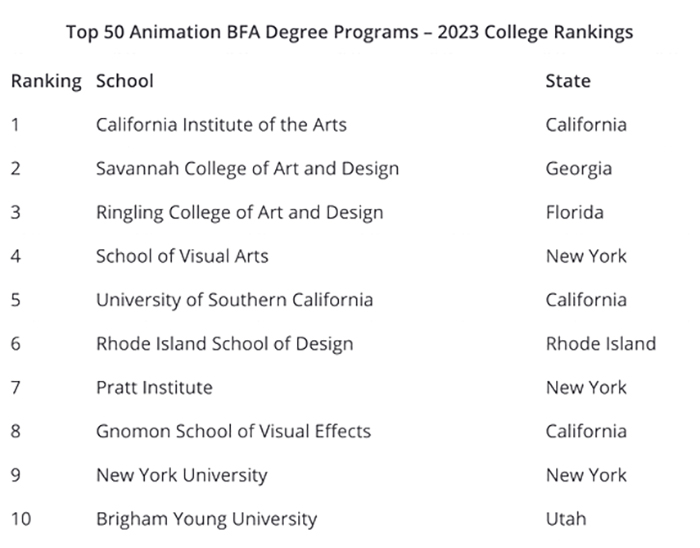This screenshot has width=700, height=548.
Task: Select the Ranking column header
Action: [46, 82]
